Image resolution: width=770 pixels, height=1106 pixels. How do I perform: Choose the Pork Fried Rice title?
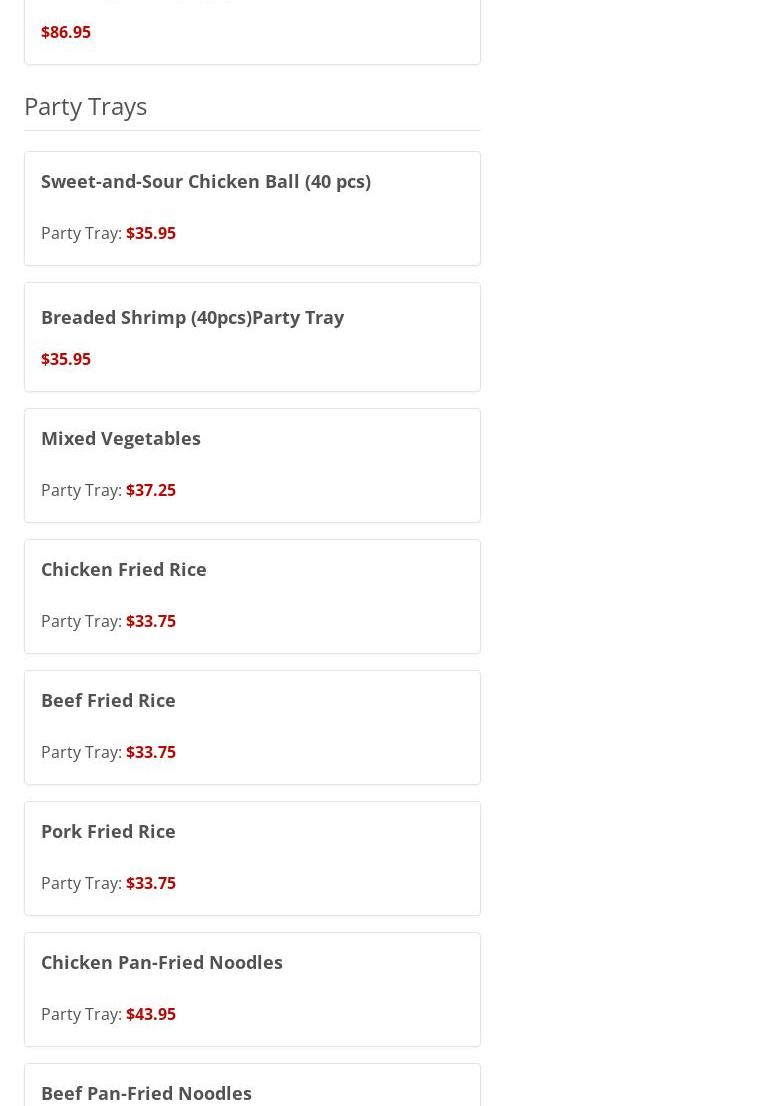(x=108, y=831)
